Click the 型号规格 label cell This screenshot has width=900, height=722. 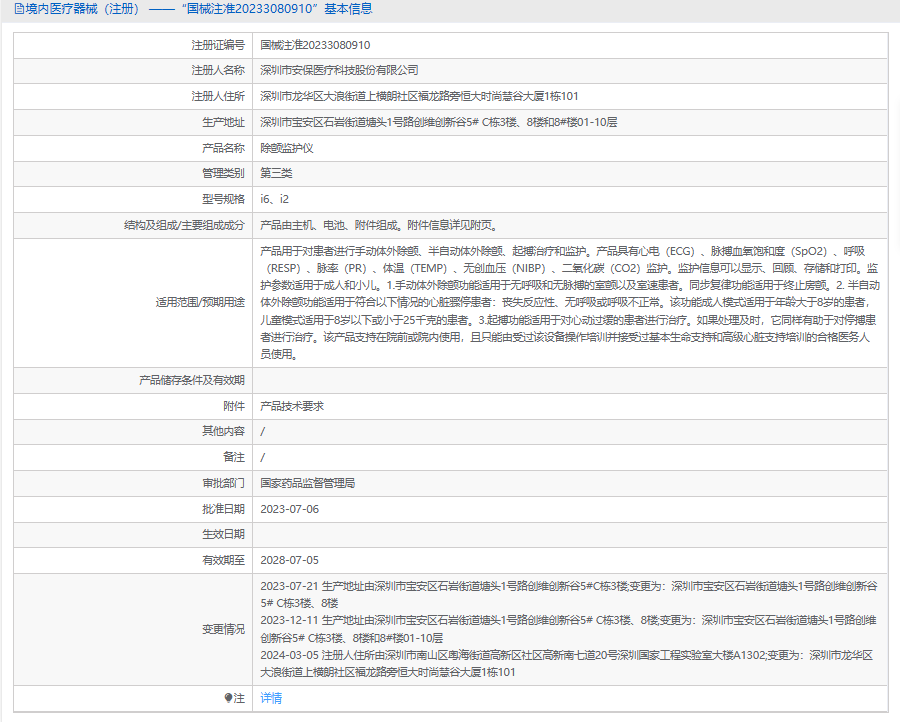pos(133,199)
